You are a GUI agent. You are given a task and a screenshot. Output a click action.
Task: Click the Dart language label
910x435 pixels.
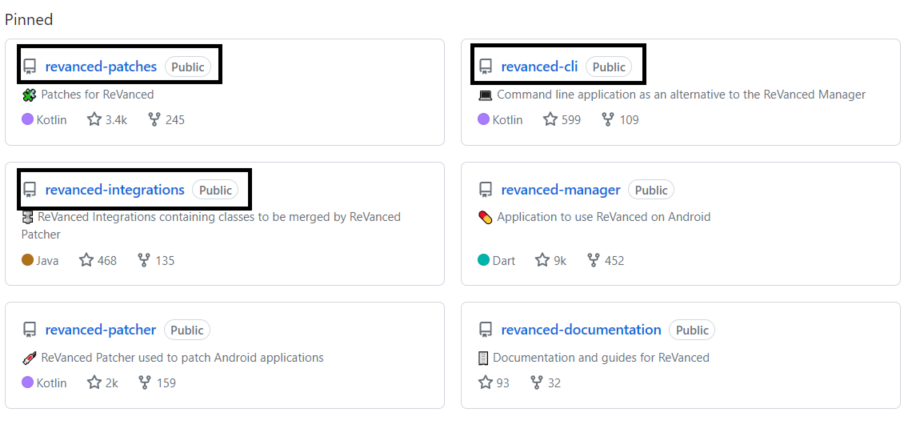(x=504, y=260)
